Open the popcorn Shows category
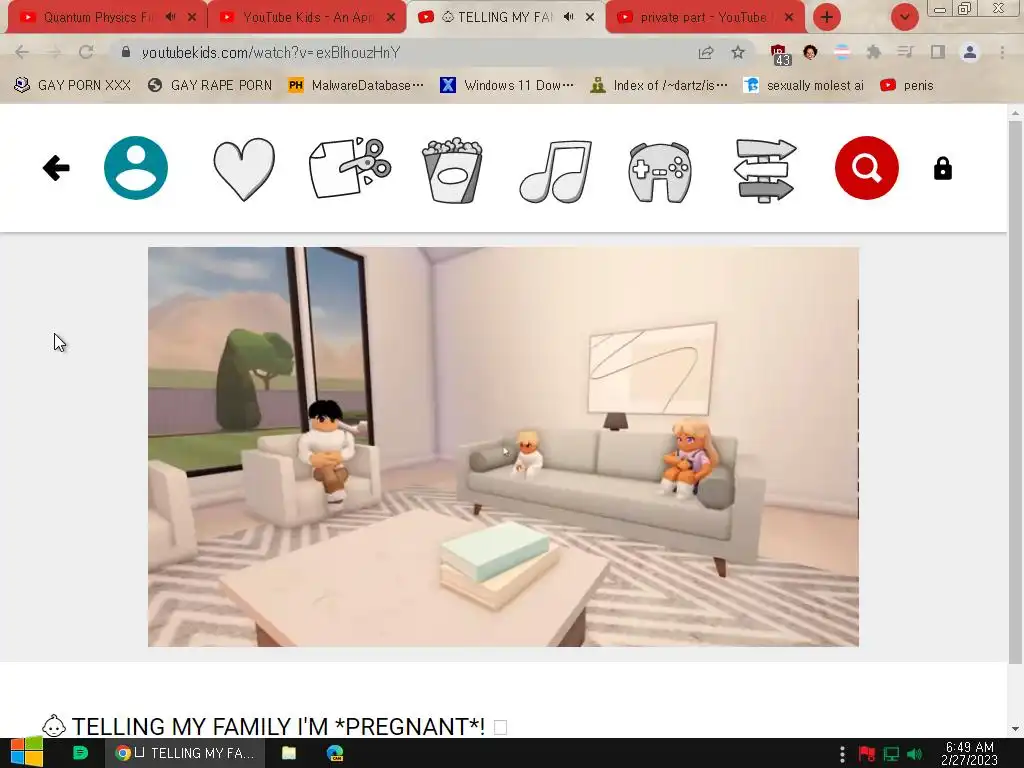This screenshot has width=1024, height=768. tap(452, 170)
